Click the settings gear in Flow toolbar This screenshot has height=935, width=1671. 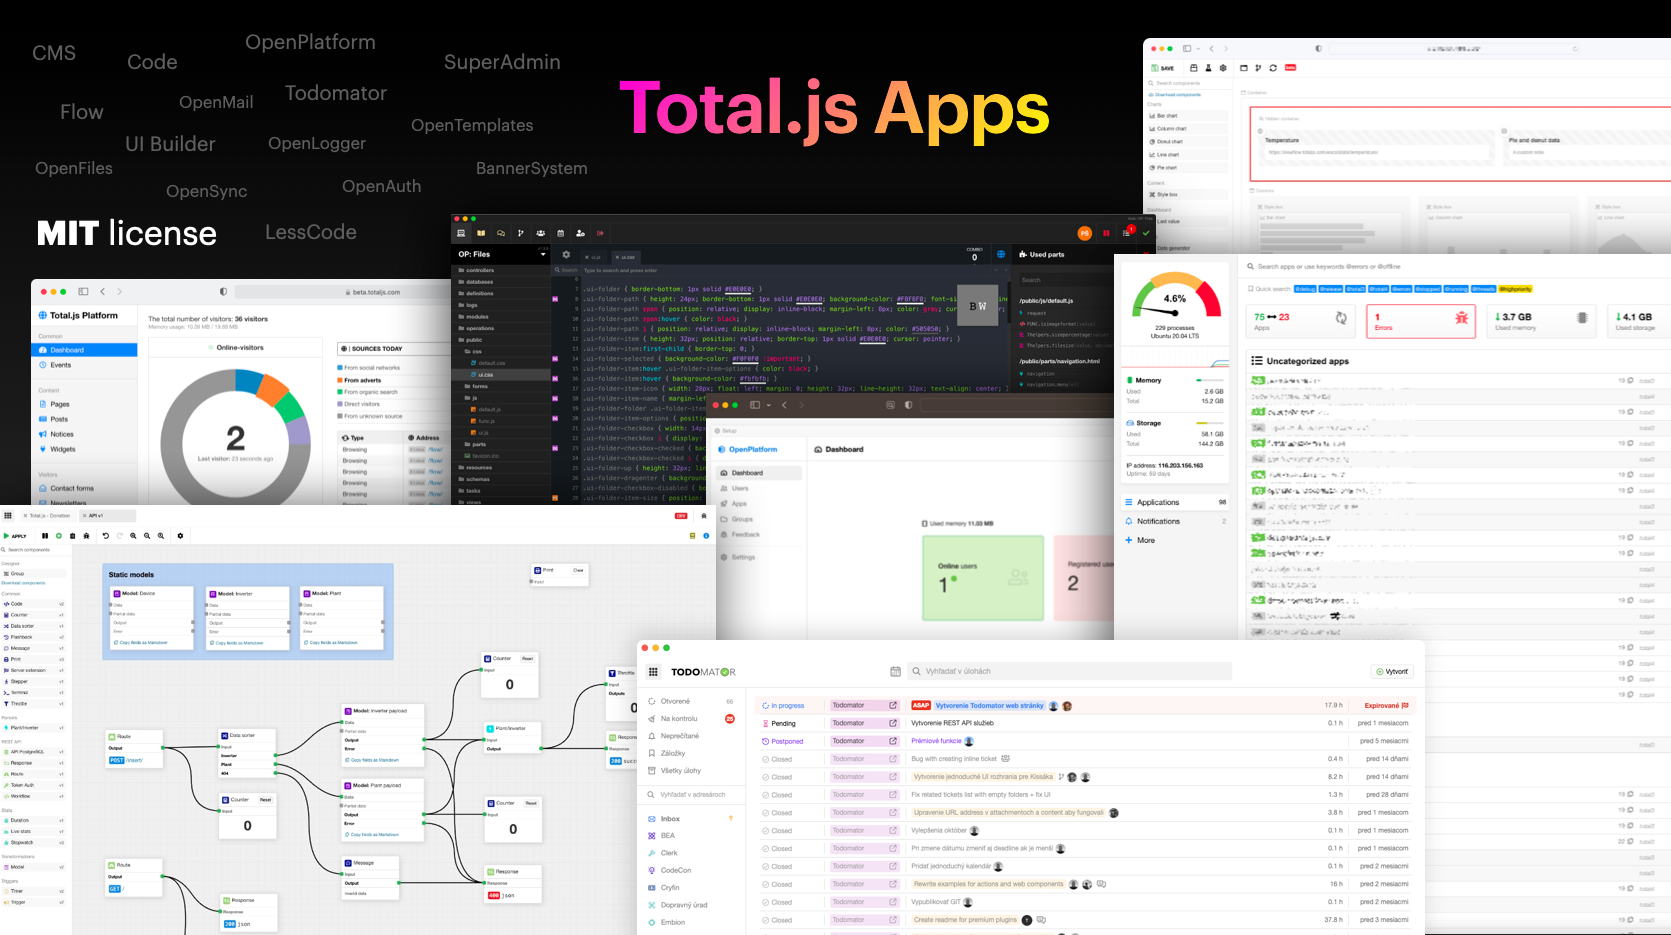coord(180,536)
